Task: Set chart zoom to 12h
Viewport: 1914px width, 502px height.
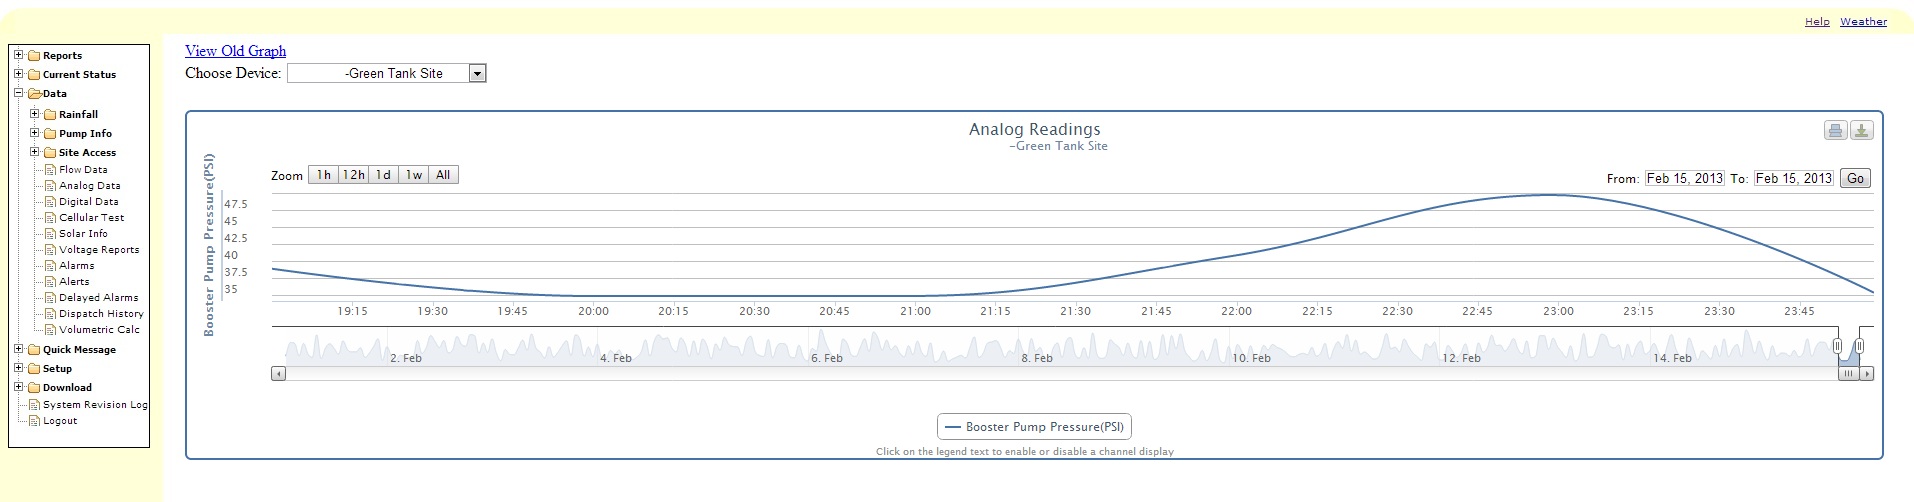Action: point(353,175)
